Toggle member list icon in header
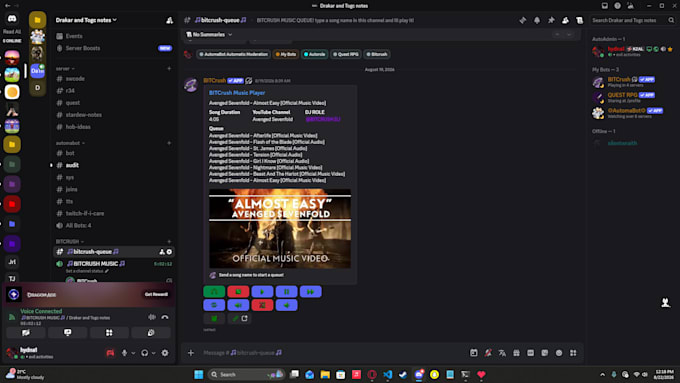 [565, 20]
